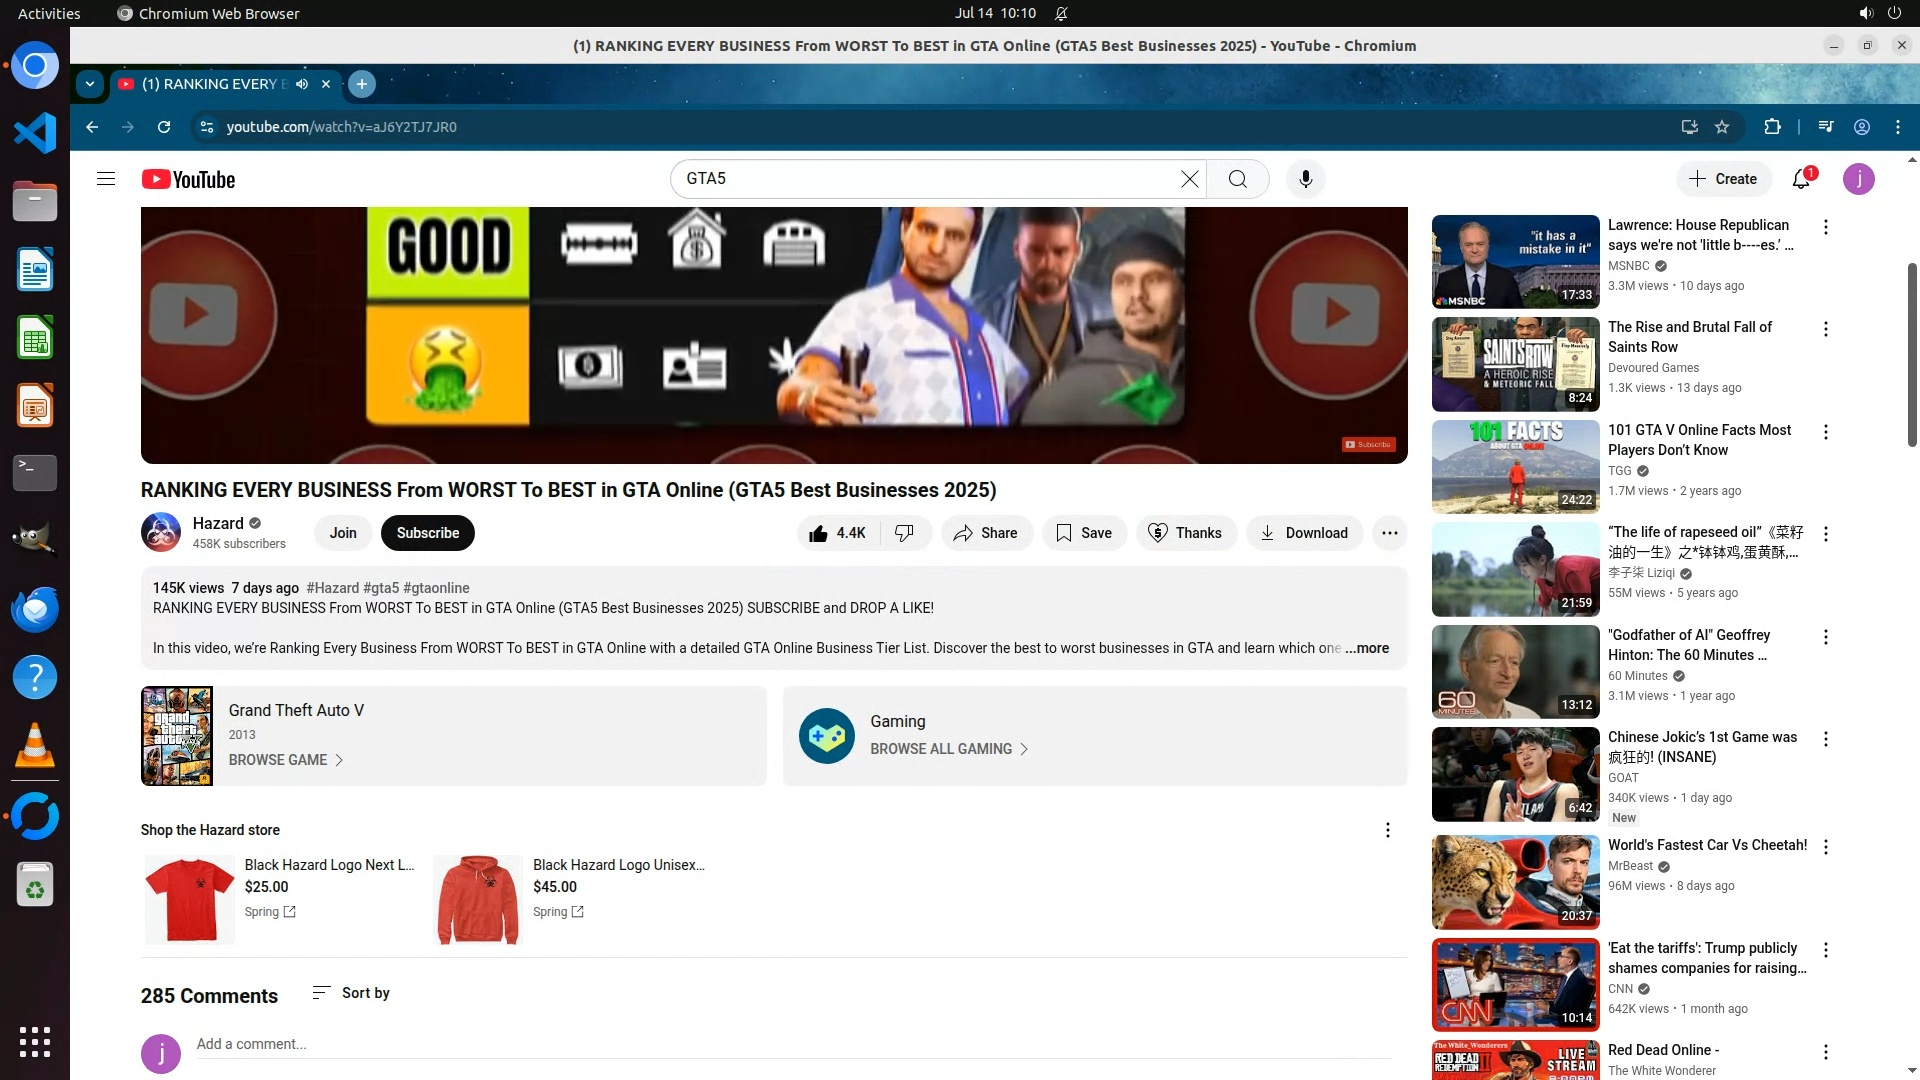Click the Download button
Image resolution: width=1920 pixels, height=1080 pixels.
1304,533
